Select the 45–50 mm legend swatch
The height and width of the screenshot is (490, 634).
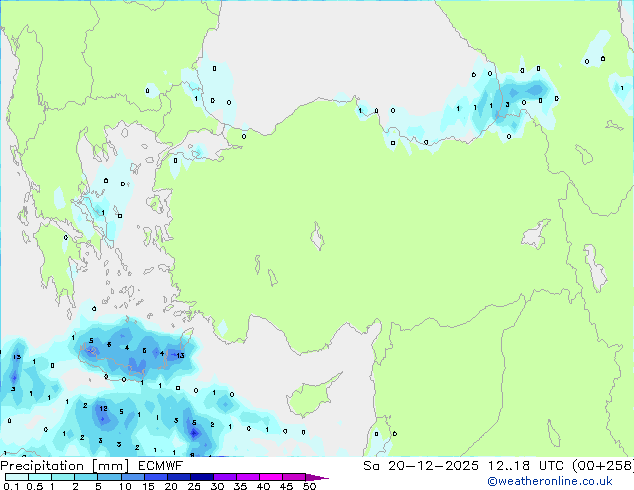point(294,477)
